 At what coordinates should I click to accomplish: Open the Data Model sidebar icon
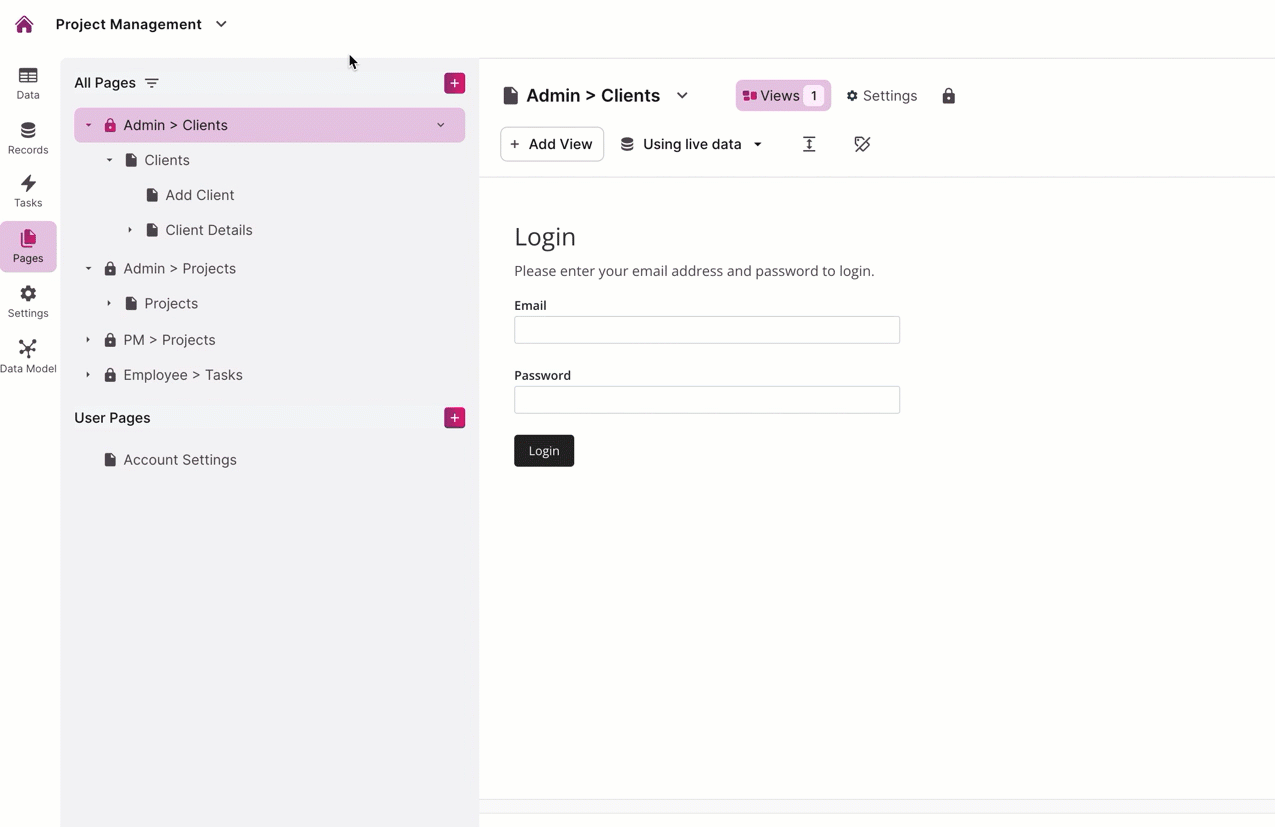click(x=28, y=356)
